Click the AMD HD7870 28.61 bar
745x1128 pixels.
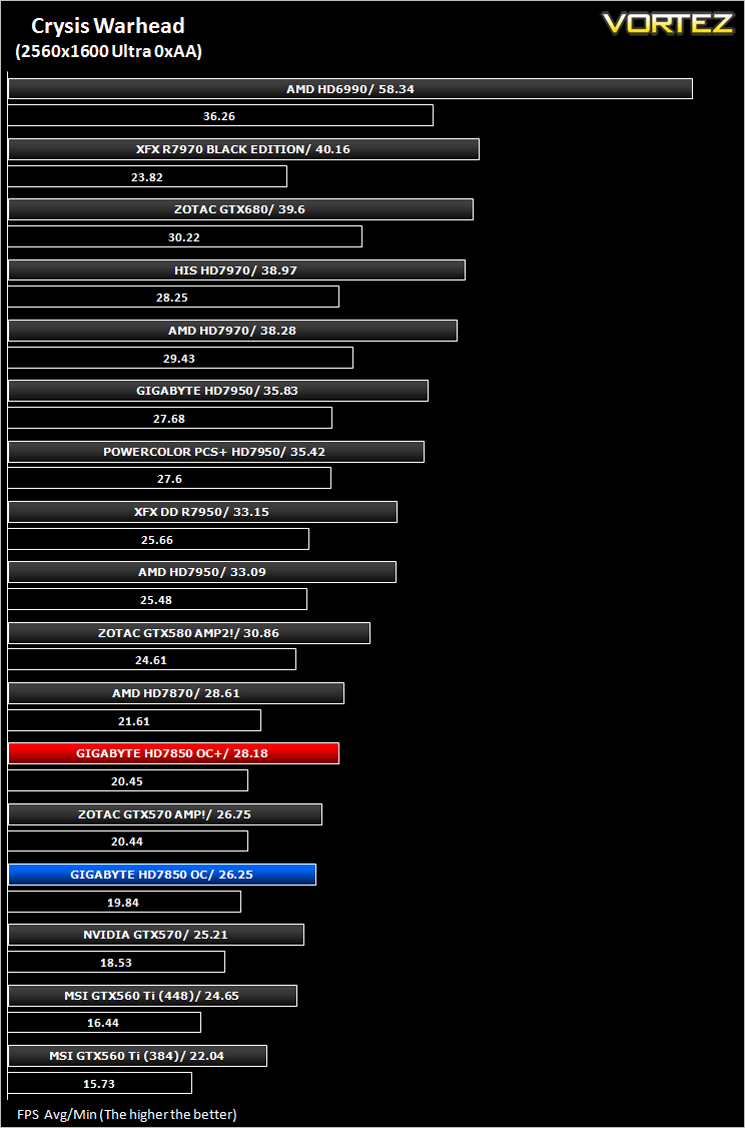pyautogui.click(x=176, y=693)
